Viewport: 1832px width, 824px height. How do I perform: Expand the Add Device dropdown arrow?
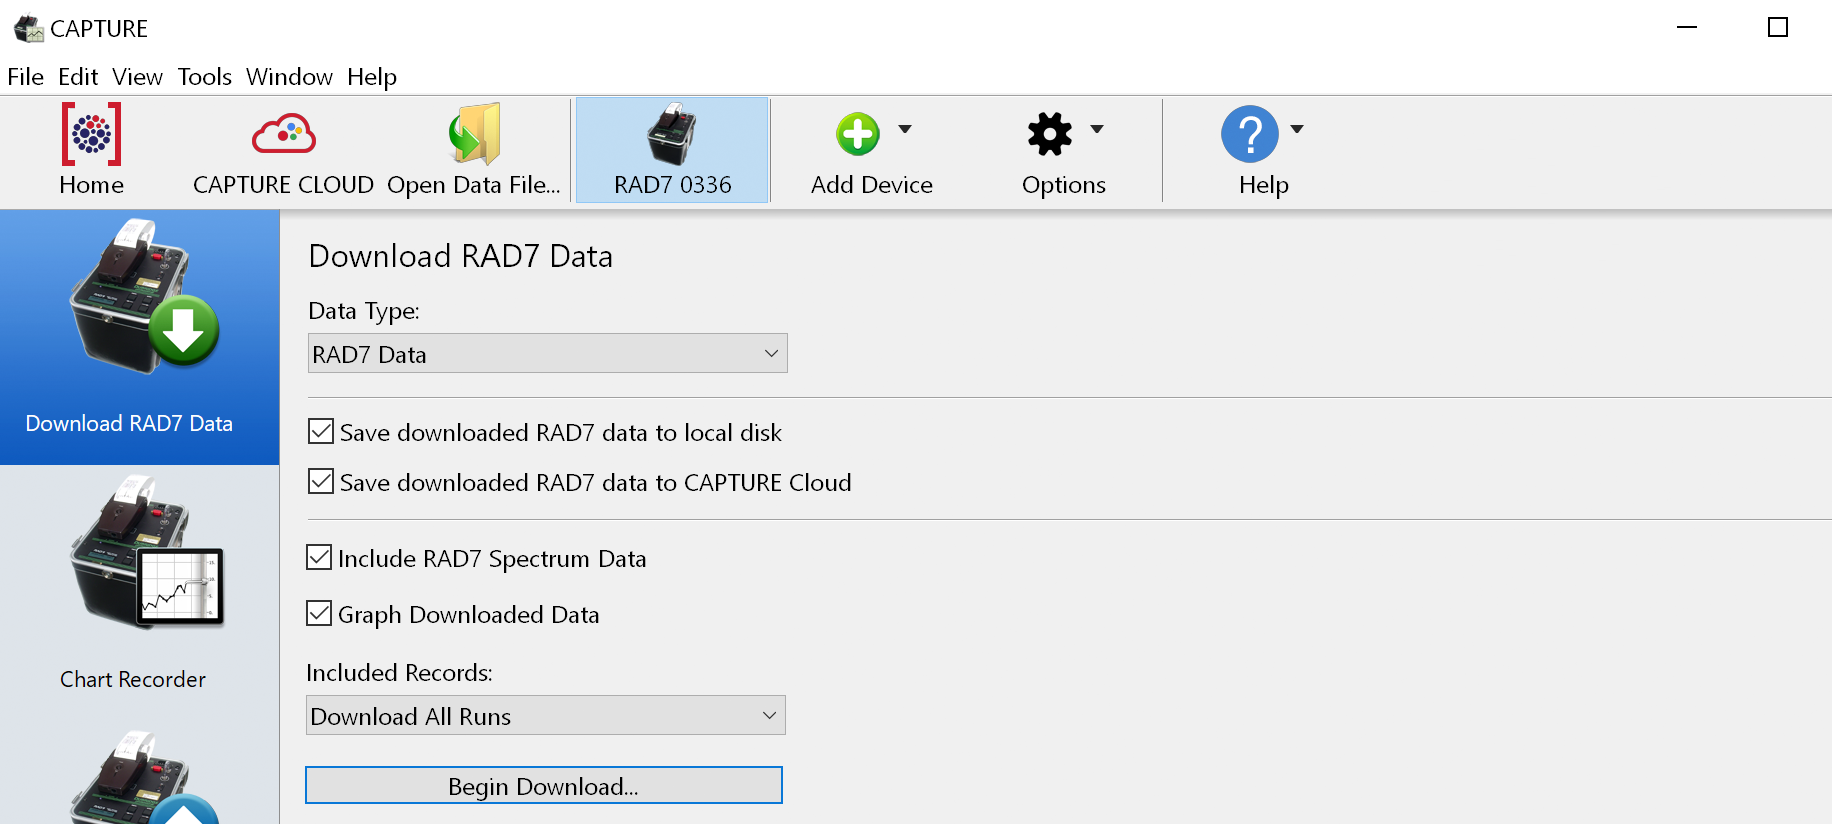905,129
